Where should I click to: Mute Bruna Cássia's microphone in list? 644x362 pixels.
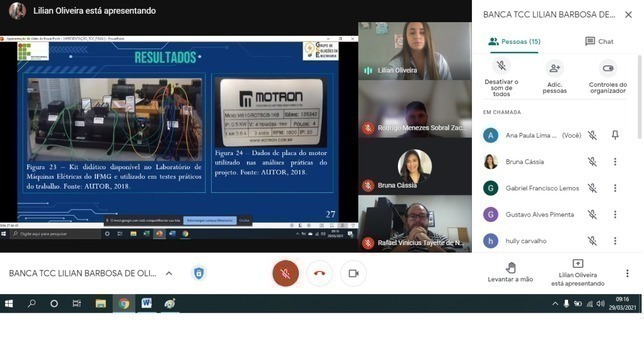pos(592,161)
